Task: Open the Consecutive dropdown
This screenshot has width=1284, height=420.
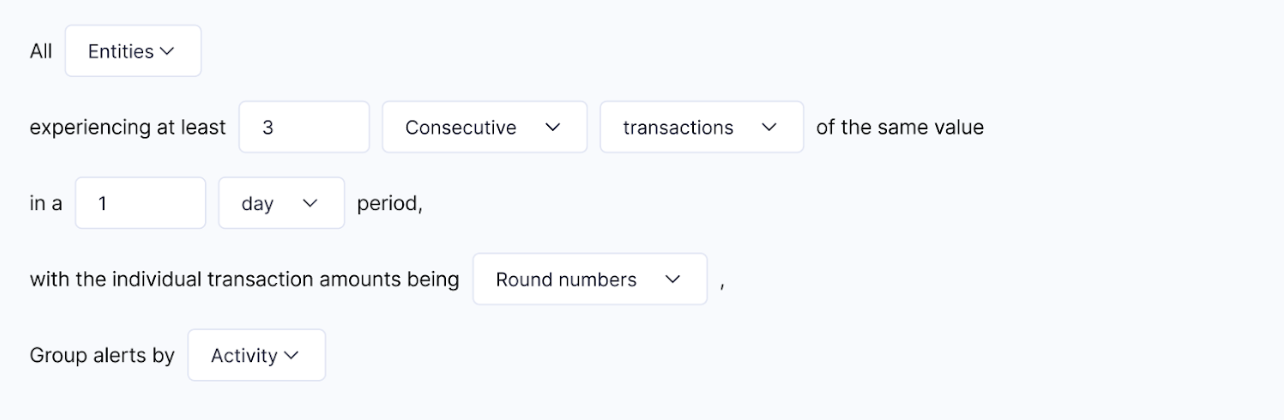Action: (484, 127)
